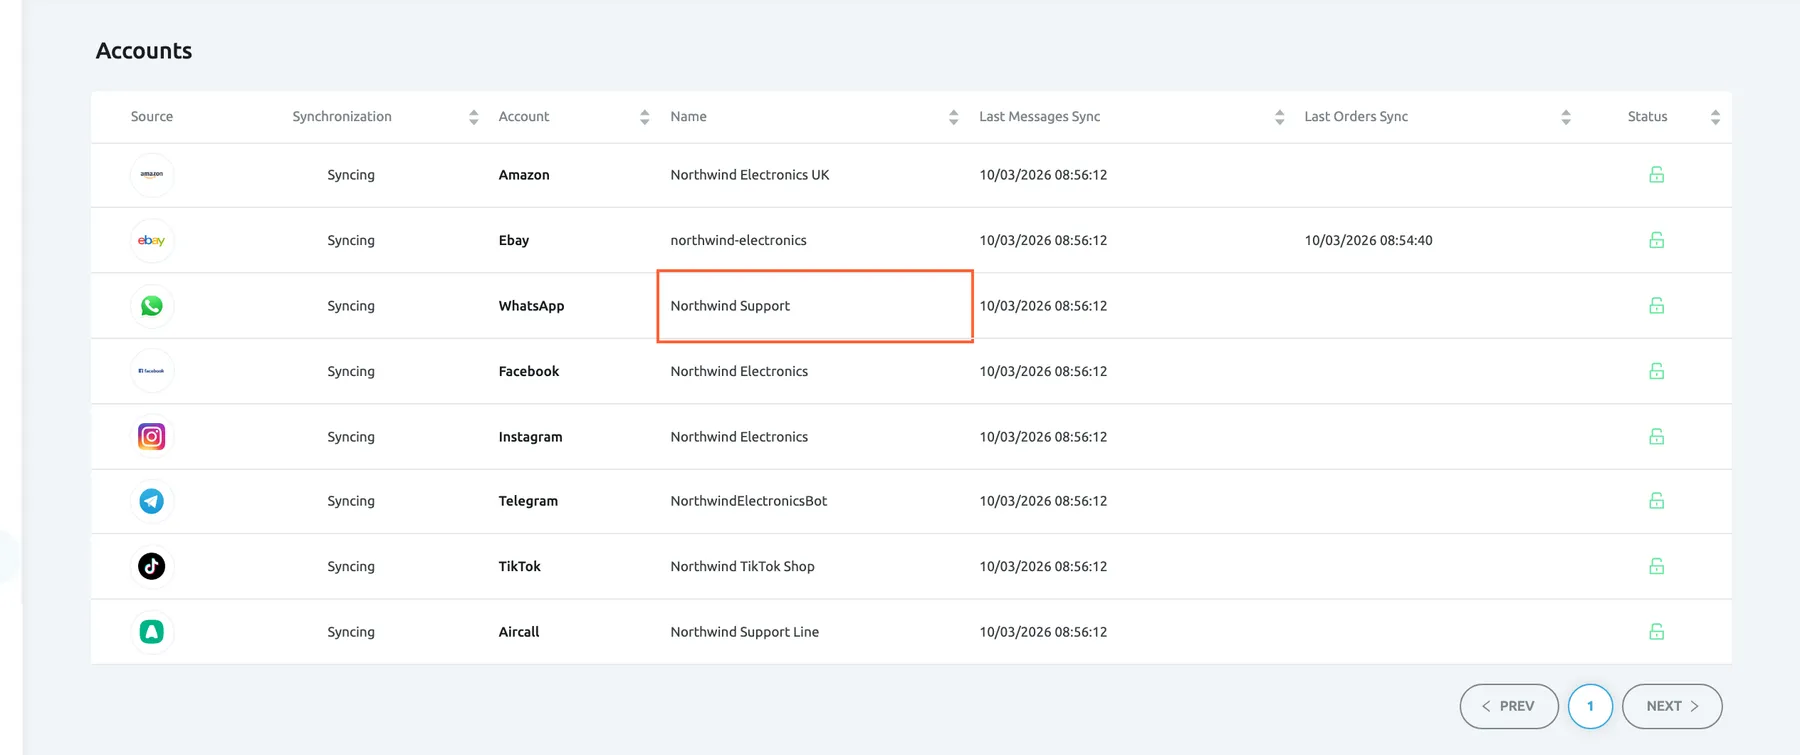Screen dimensions: 1800x755
Task: Sort by Last Orders Sync arrows
Action: (x=1566, y=117)
